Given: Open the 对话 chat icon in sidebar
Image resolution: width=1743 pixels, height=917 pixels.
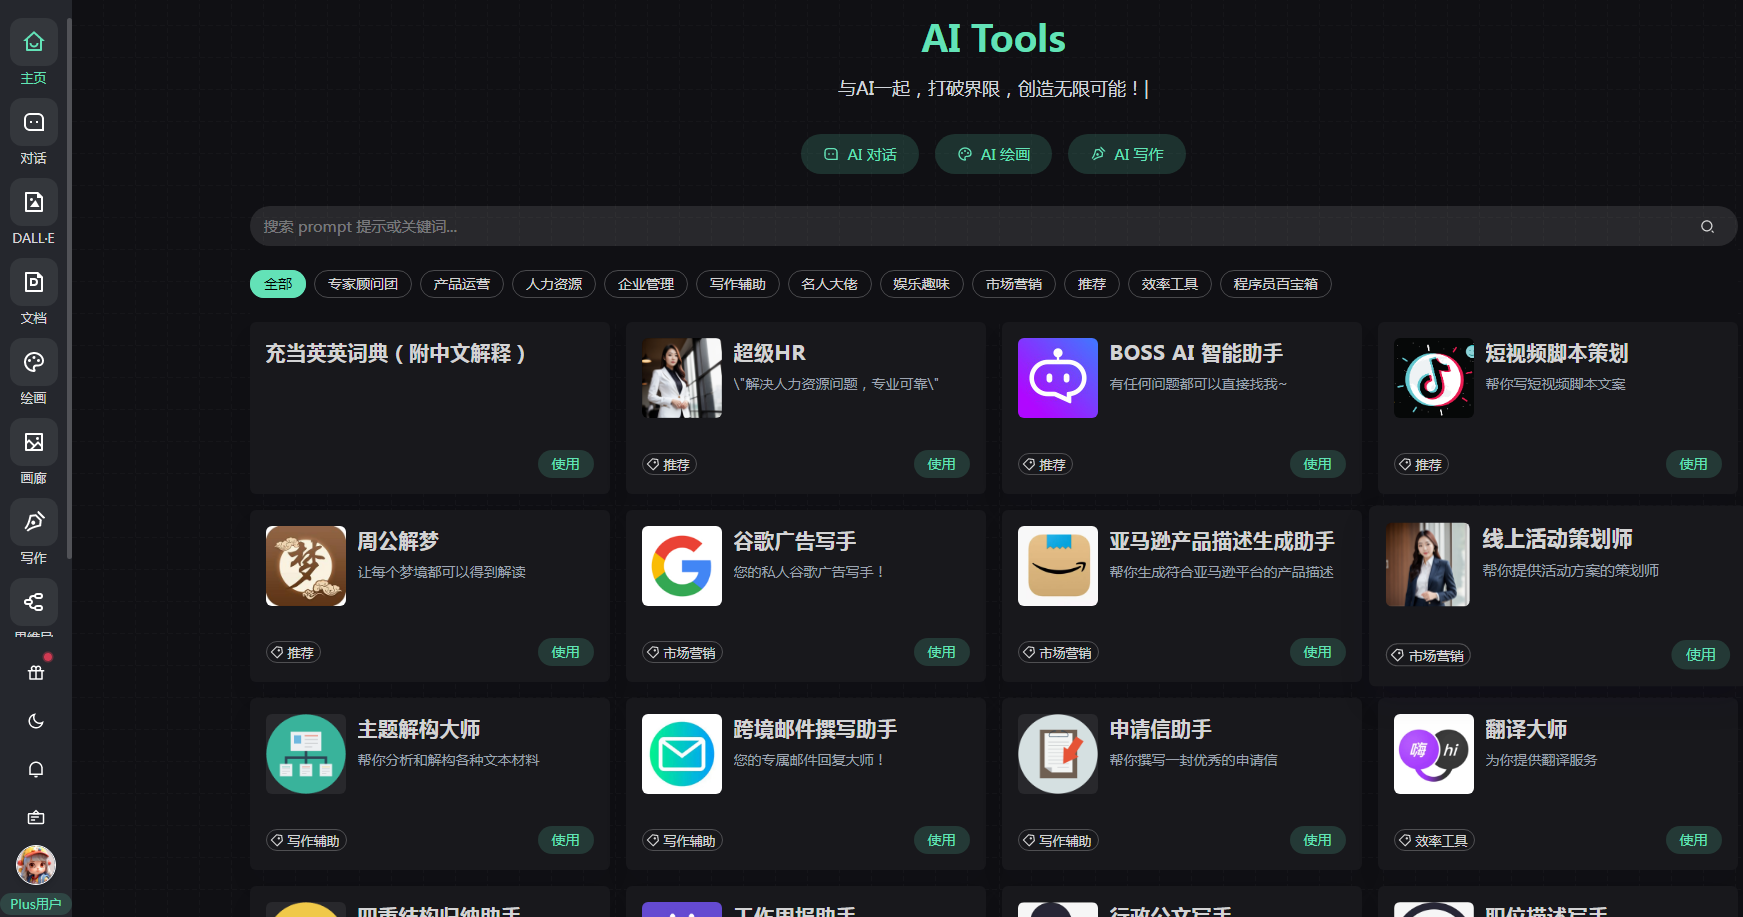Looking at the screenshot, I should (x=34, y=122).
